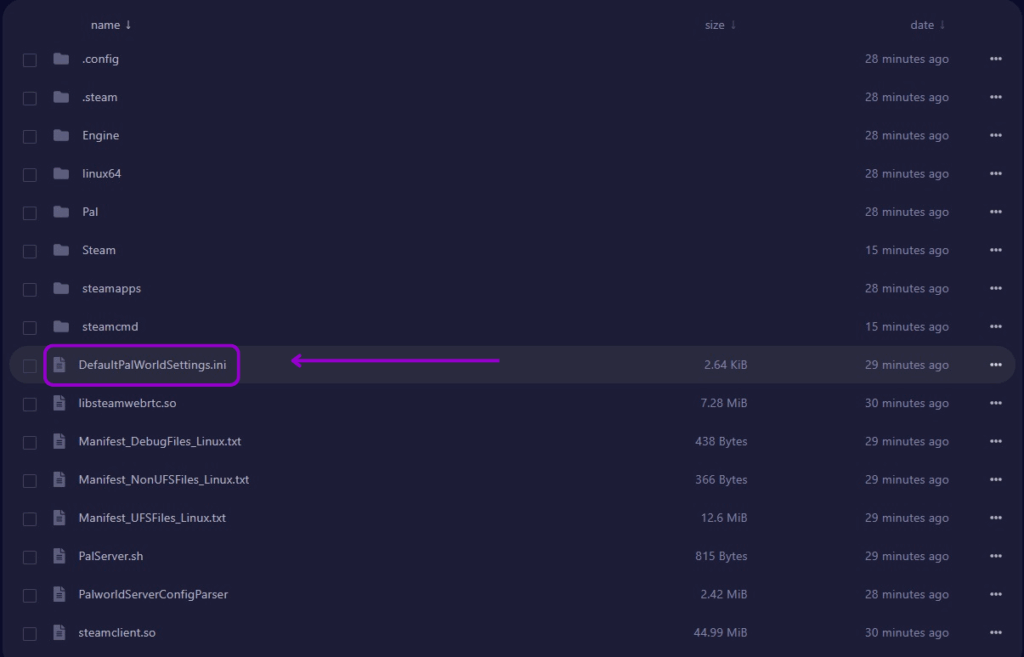Click the Steam folder icon

[x=61, y=250]
